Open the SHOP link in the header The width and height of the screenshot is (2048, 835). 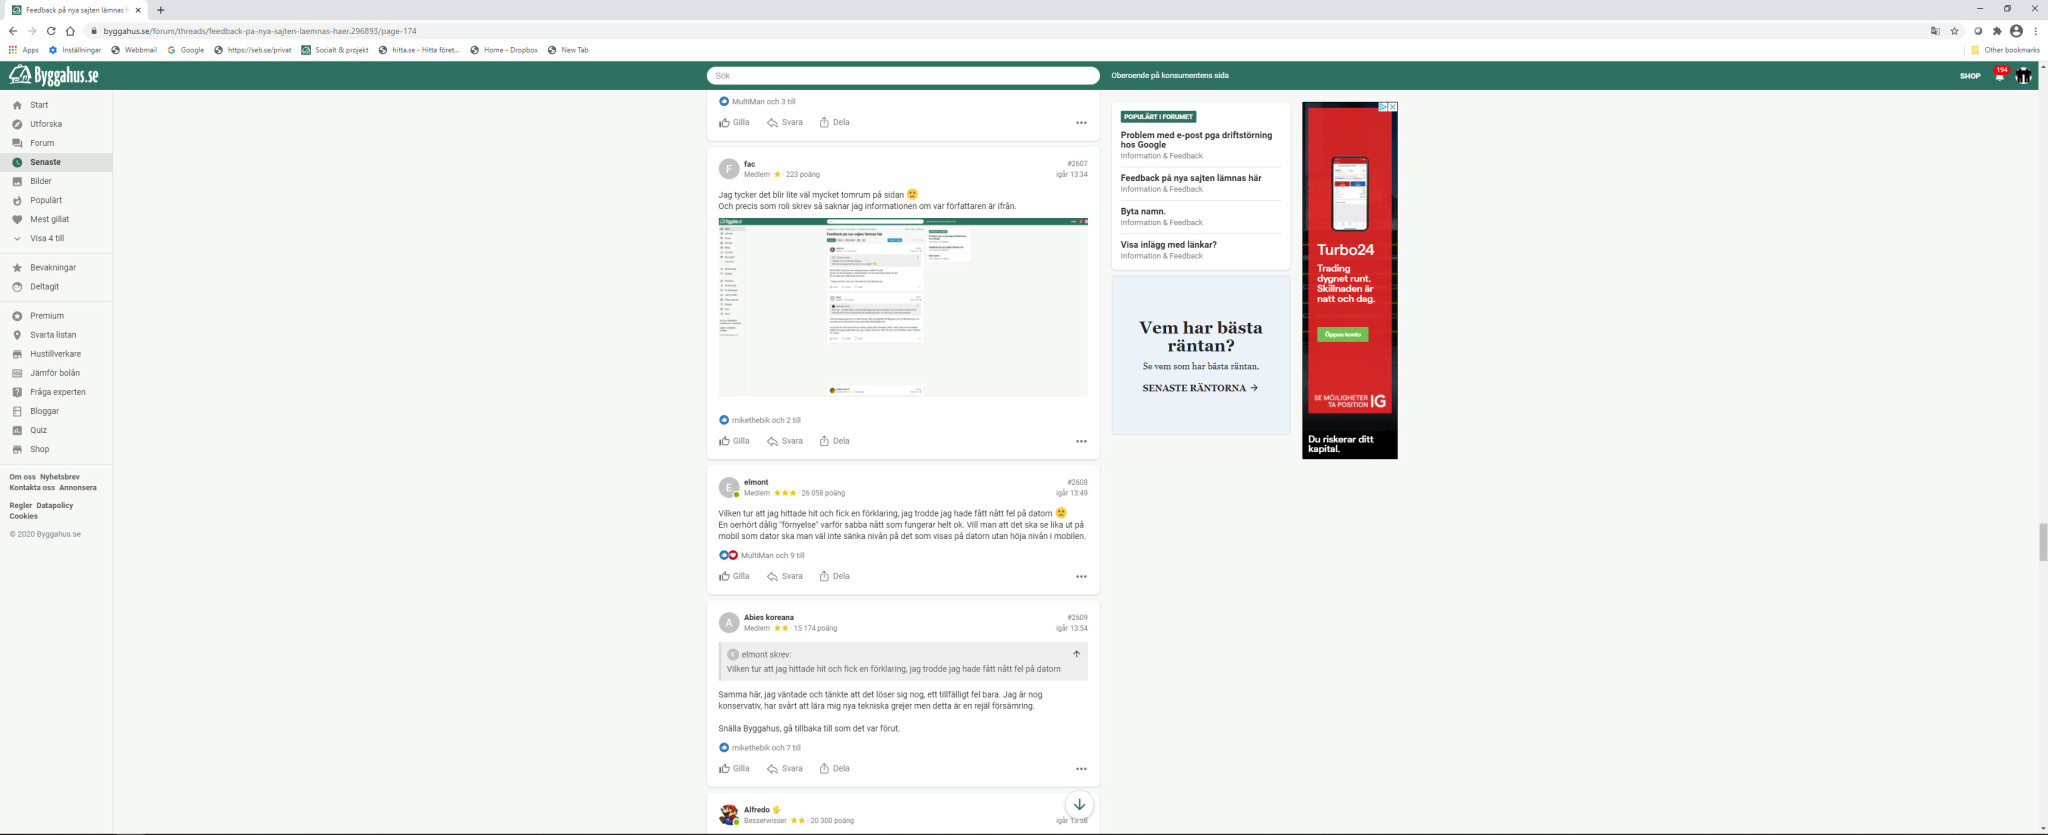tap(1969, 76)
